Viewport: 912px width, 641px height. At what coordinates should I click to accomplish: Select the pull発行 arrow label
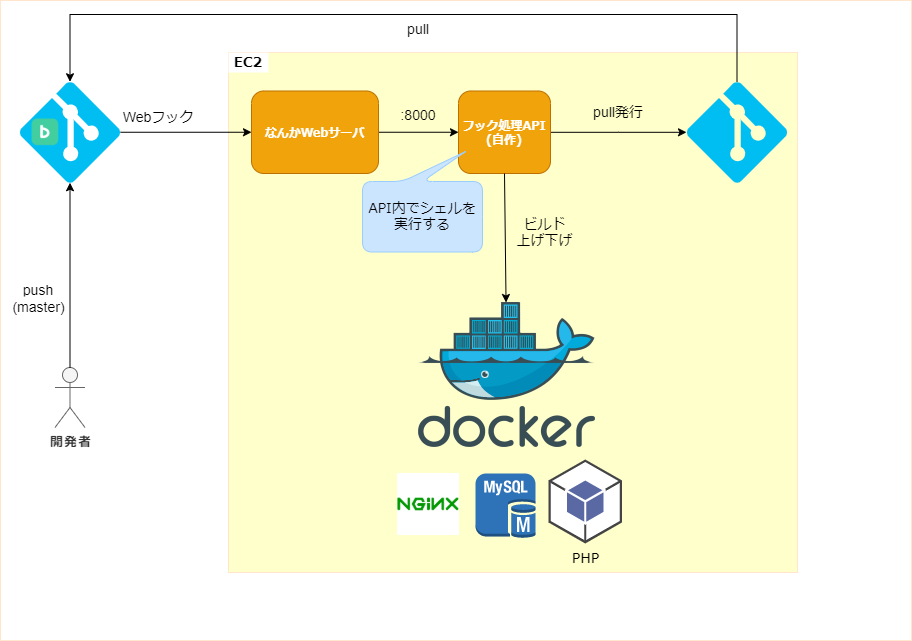pyautogui.click(x=618, y=113)
